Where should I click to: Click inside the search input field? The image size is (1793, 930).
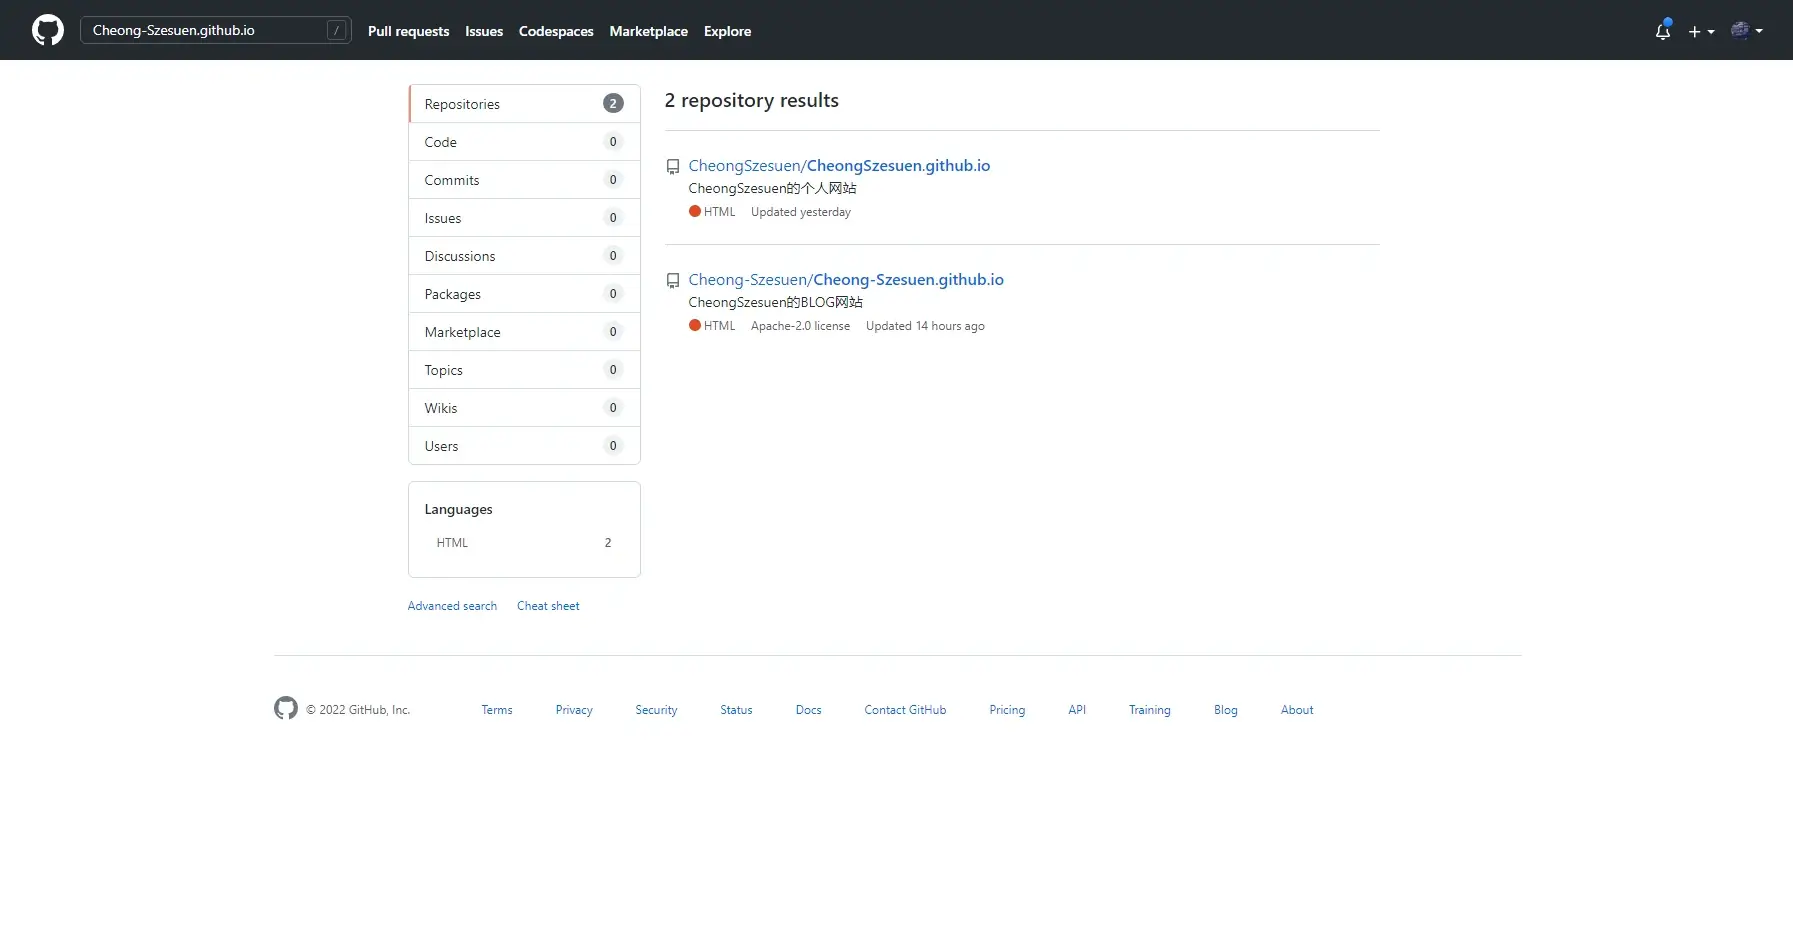click(200, 30)
